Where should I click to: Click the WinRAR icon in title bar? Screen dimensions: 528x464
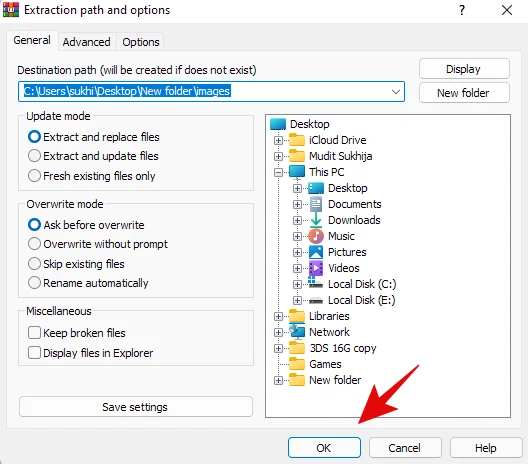click(11, 9)
